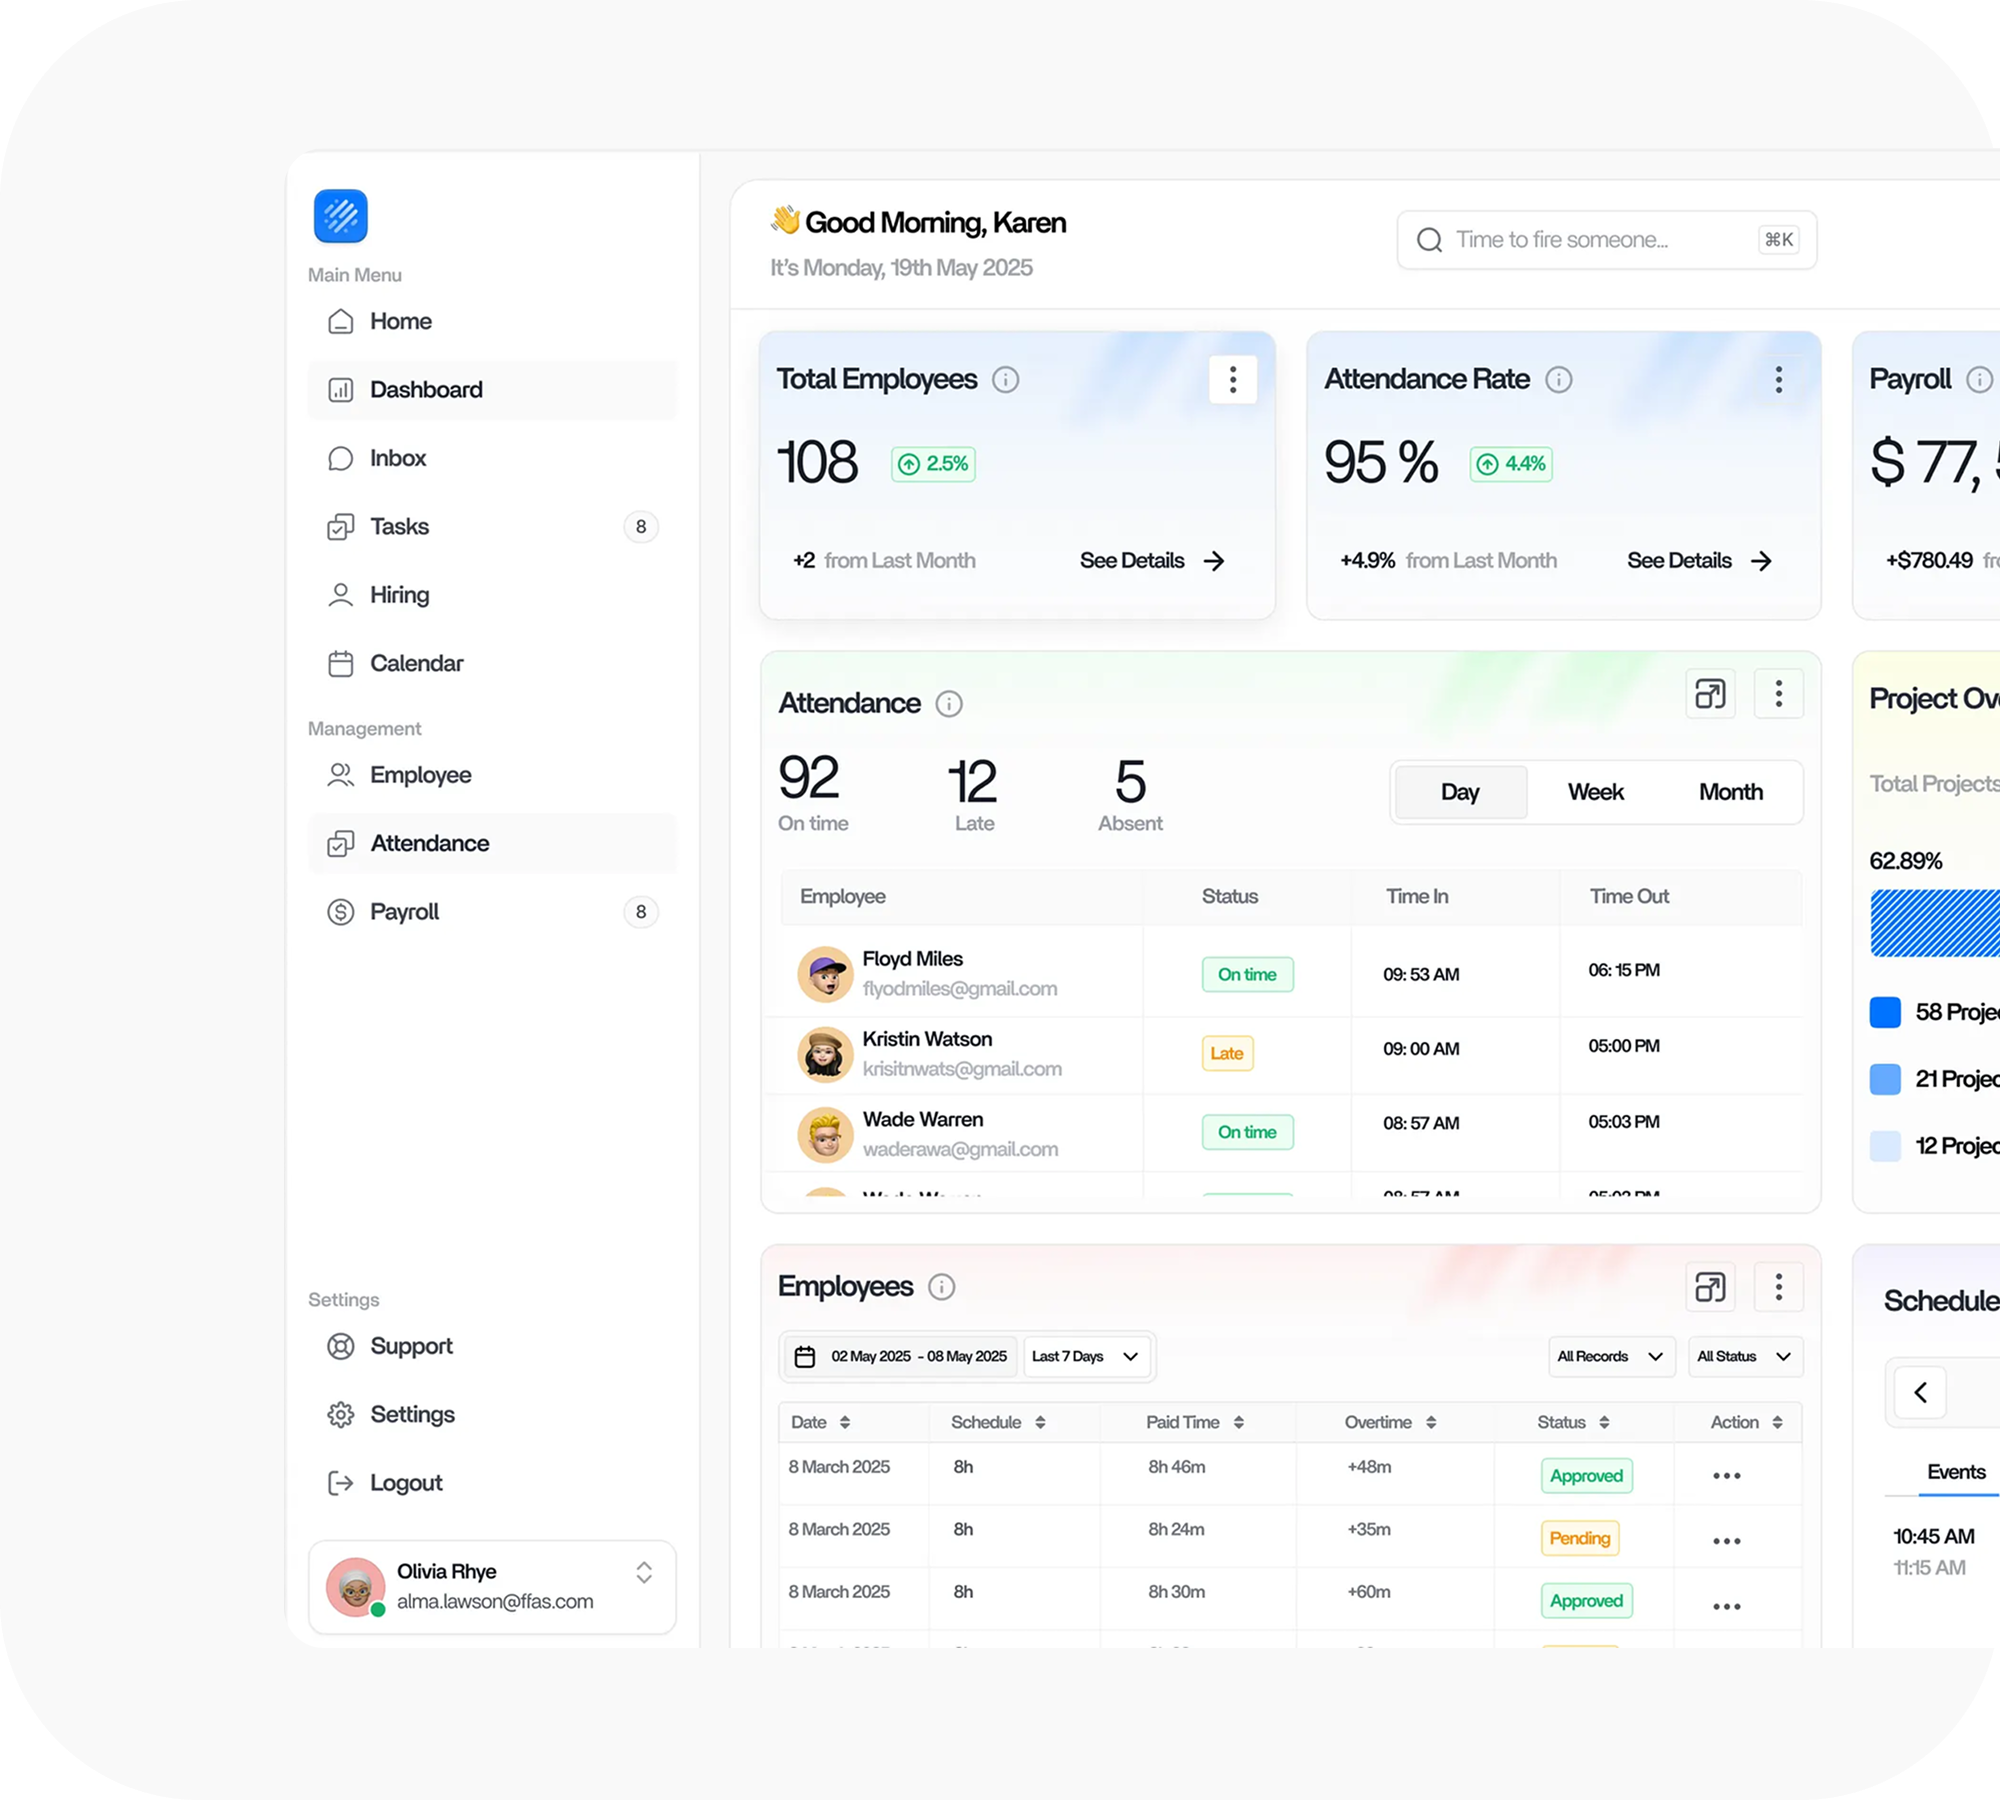Click the blue app logo icon
Image resolution: width=2000 pixels, height=1800 pixels.
coord(340,216)
